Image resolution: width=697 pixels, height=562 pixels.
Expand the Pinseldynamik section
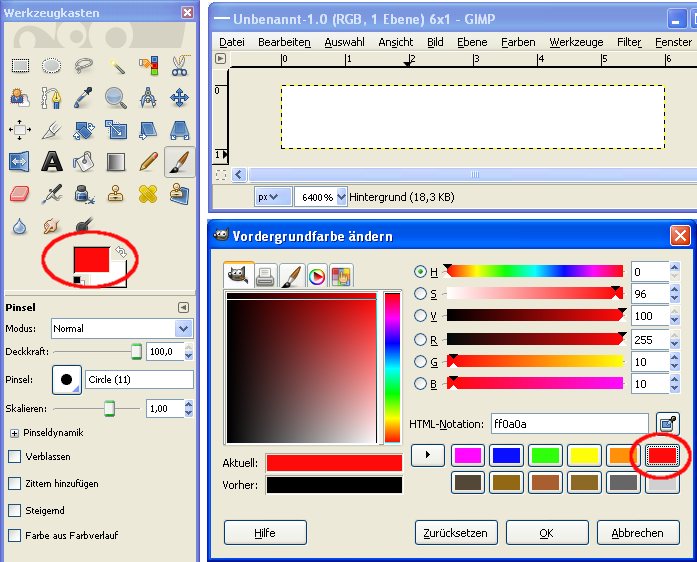[15, 433]
